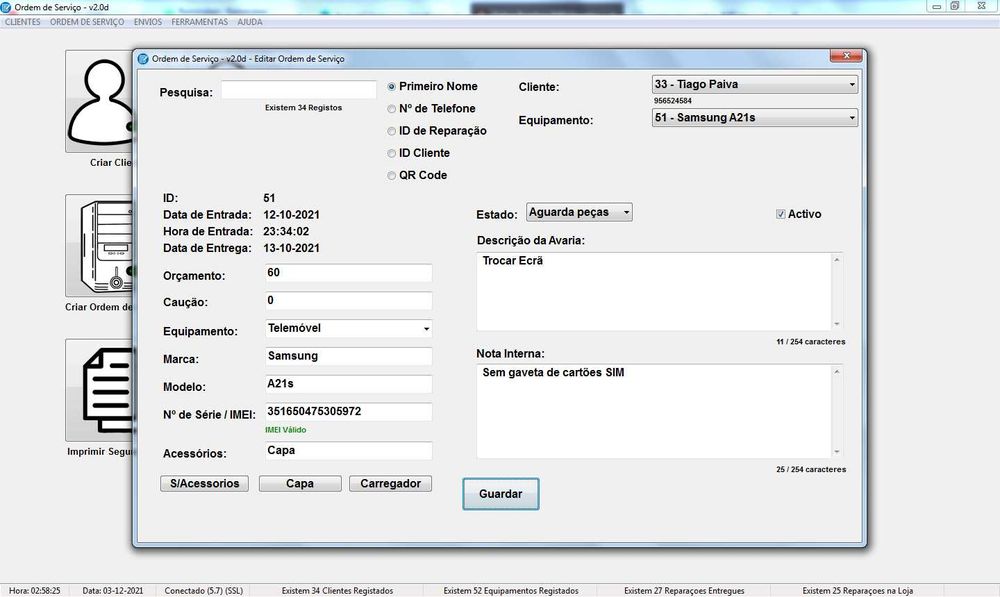
Task: Click the Marca field containing Samsung
Action: (x=349, y=357)
